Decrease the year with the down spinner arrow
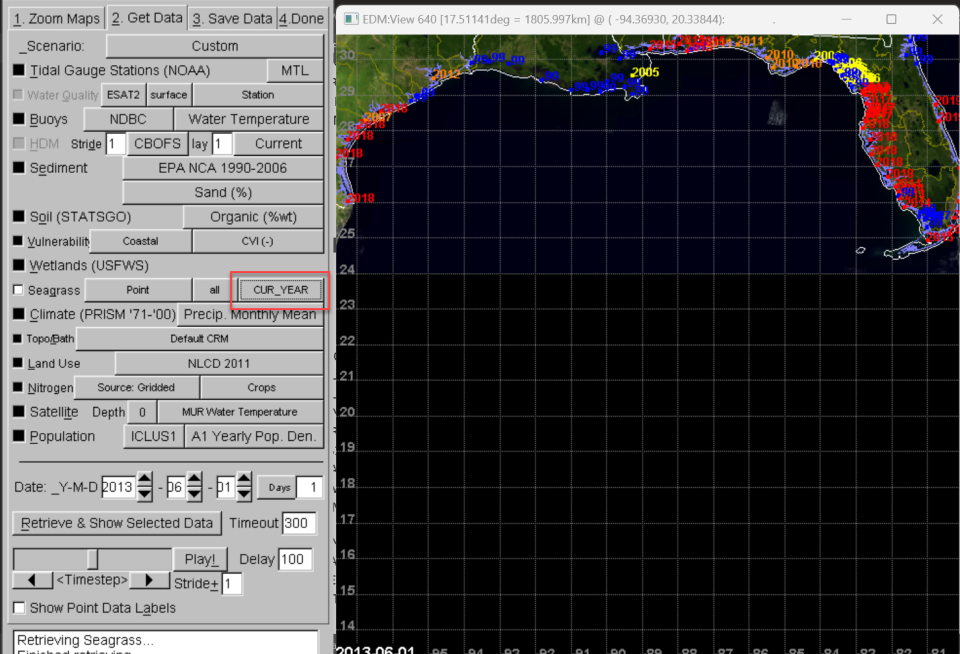This screenshot has width=960, height=654. [x=144, y=494]
